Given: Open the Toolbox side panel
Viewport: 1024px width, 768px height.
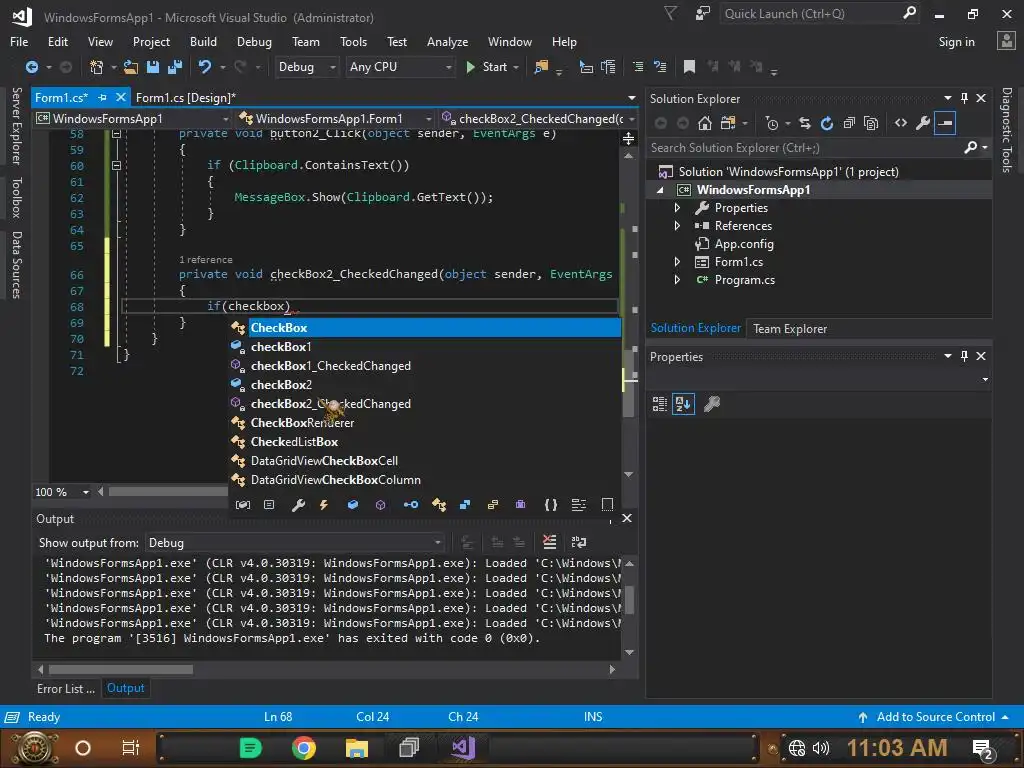Looking at the screenshot, I should pos(17,197).
